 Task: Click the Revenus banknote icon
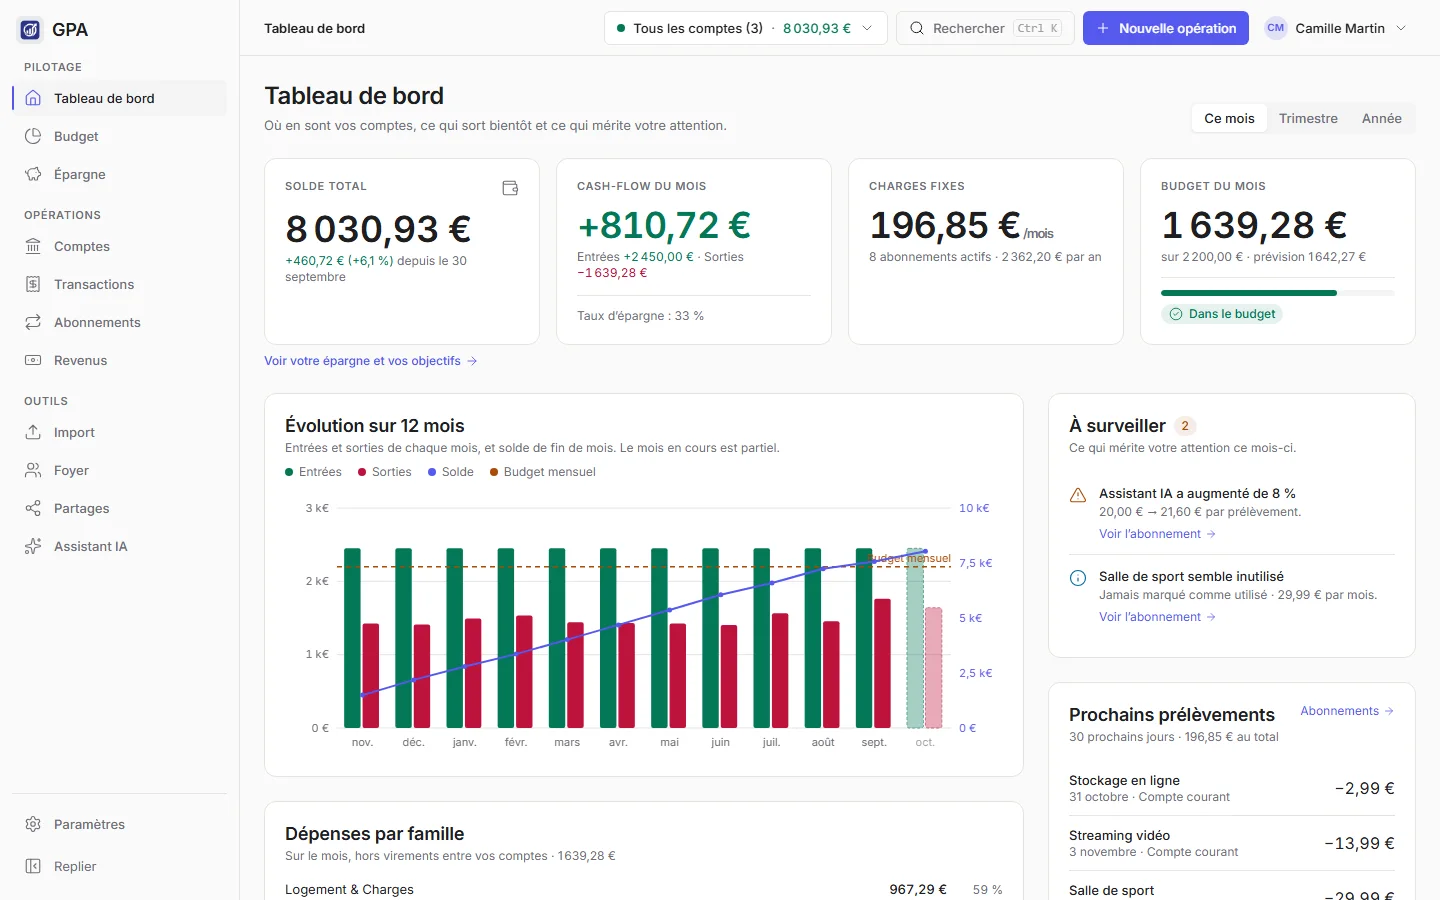point(33,360)
